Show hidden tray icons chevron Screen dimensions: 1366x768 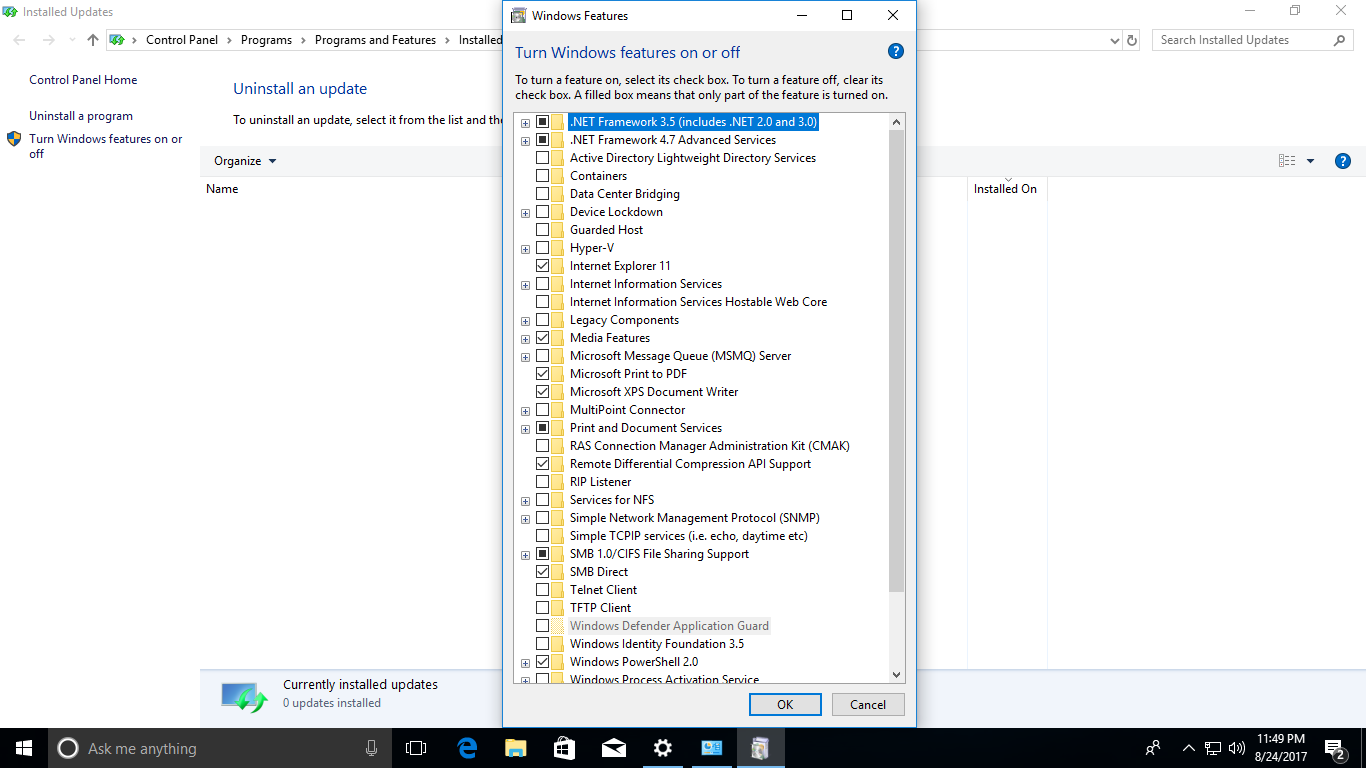tap(1188, 748)
